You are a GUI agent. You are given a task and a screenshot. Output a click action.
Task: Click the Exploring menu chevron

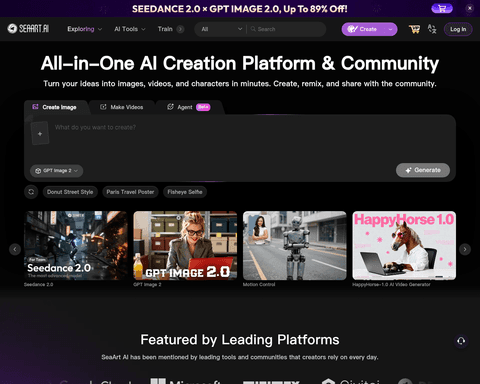point(100,29)
